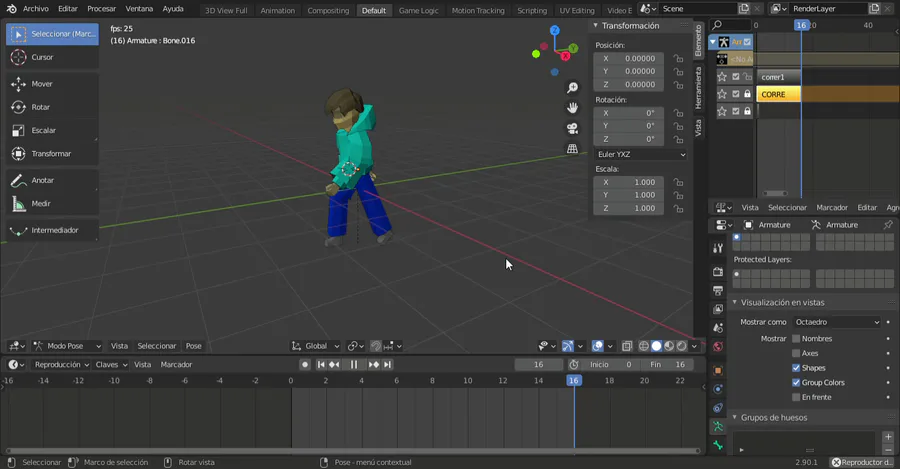The image size is (900, 469).
Task: Add bone group with plus button
Action: [888, 436]
